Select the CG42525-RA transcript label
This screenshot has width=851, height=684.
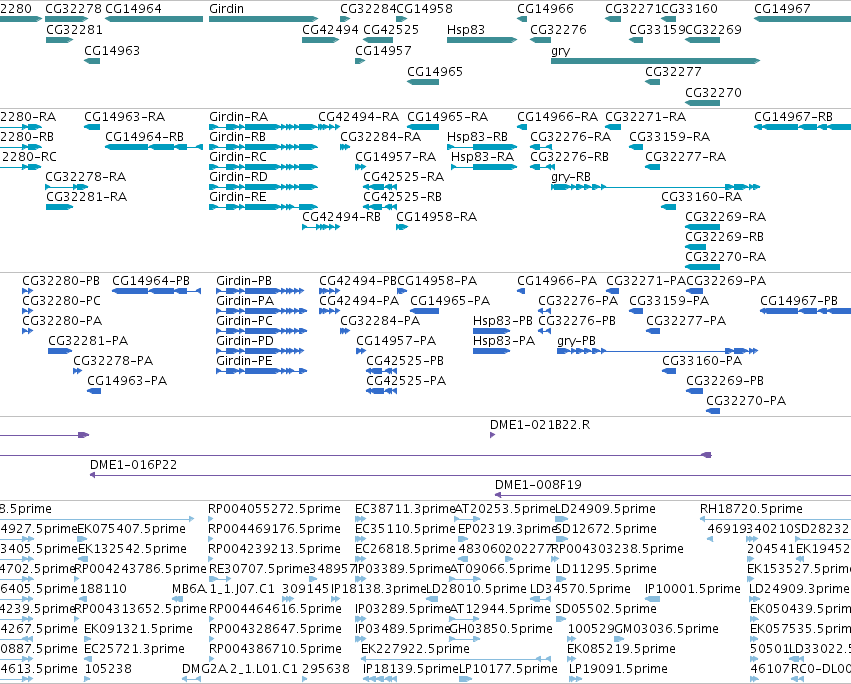pyautogui.click(x=403, y=177)
